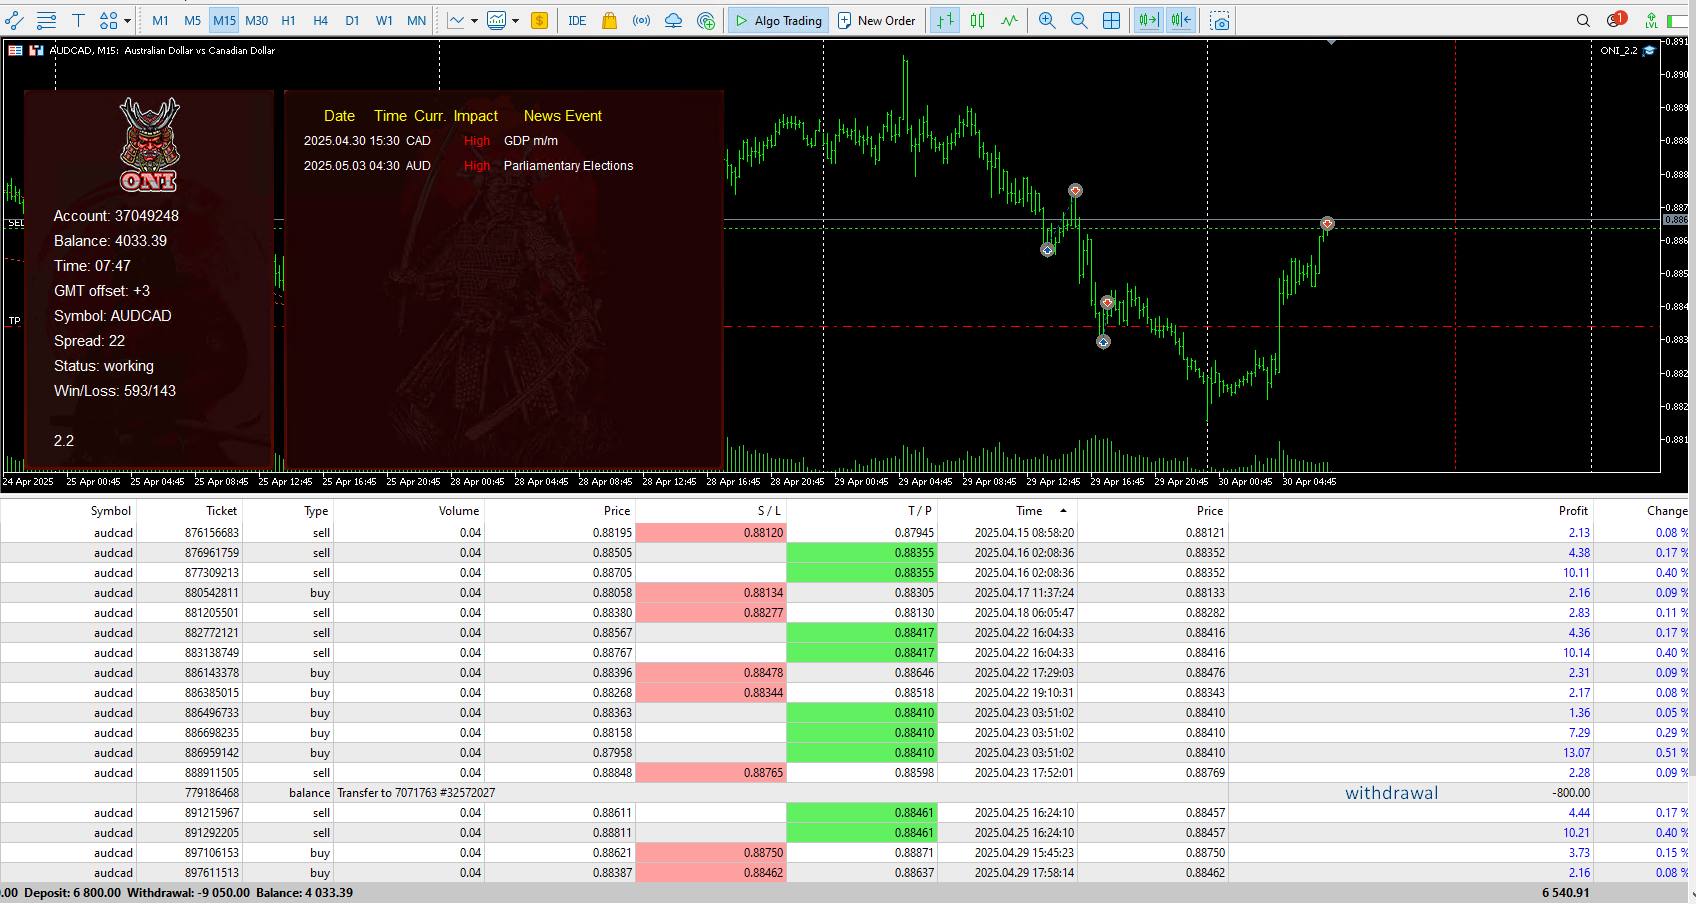Viewport: 1696px width, 904px height.
Task: Open the search magnifier icon
Action: [1583, 20]
